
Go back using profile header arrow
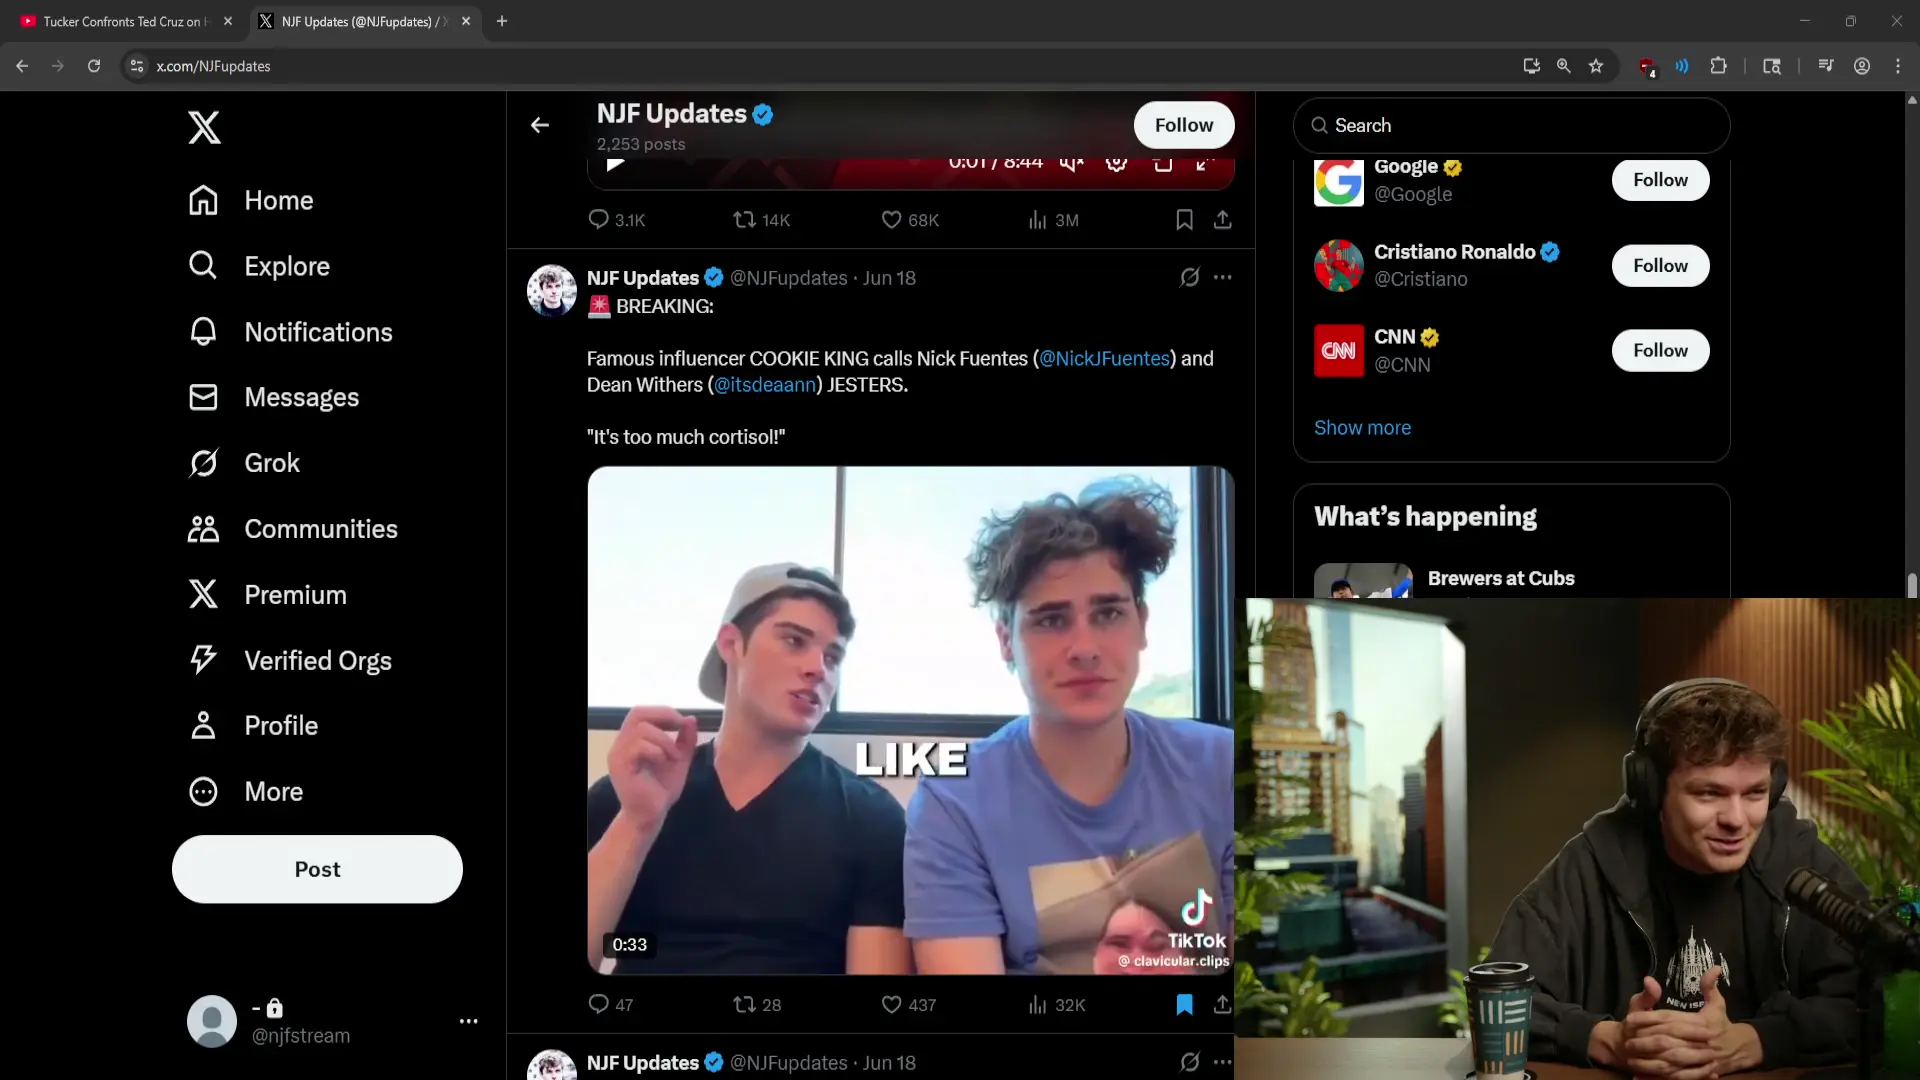point(540,125)
